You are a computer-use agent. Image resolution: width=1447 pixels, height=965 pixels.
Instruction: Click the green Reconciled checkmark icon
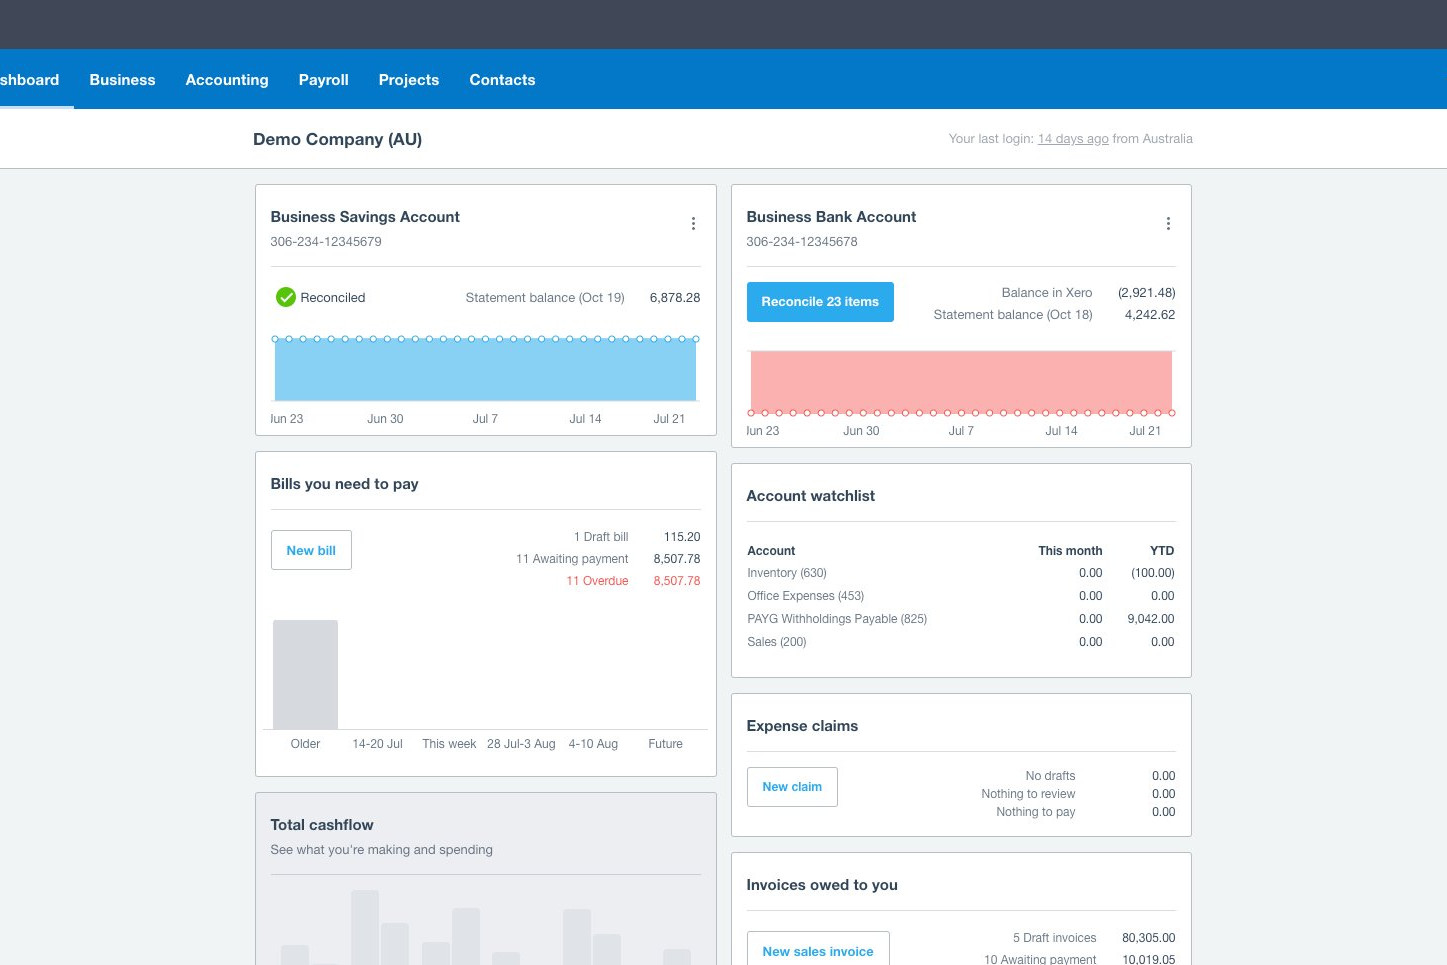click(286, 297)
